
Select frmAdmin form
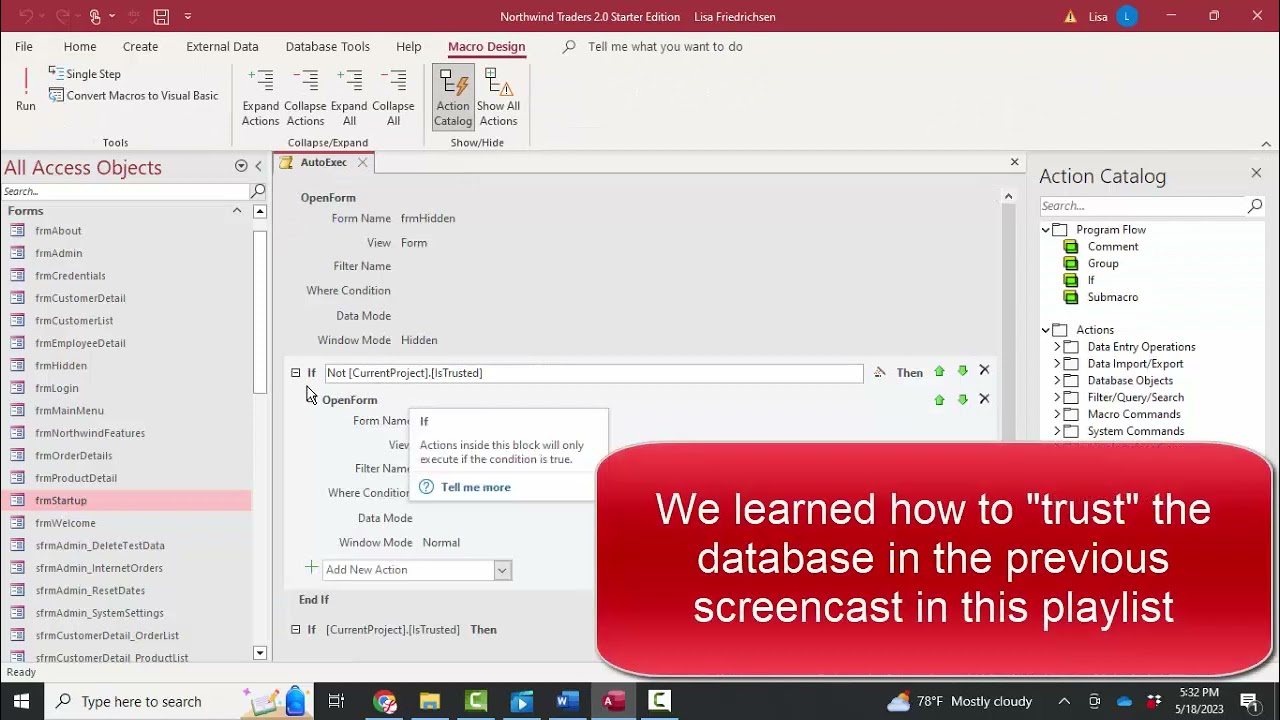point(58,254)
